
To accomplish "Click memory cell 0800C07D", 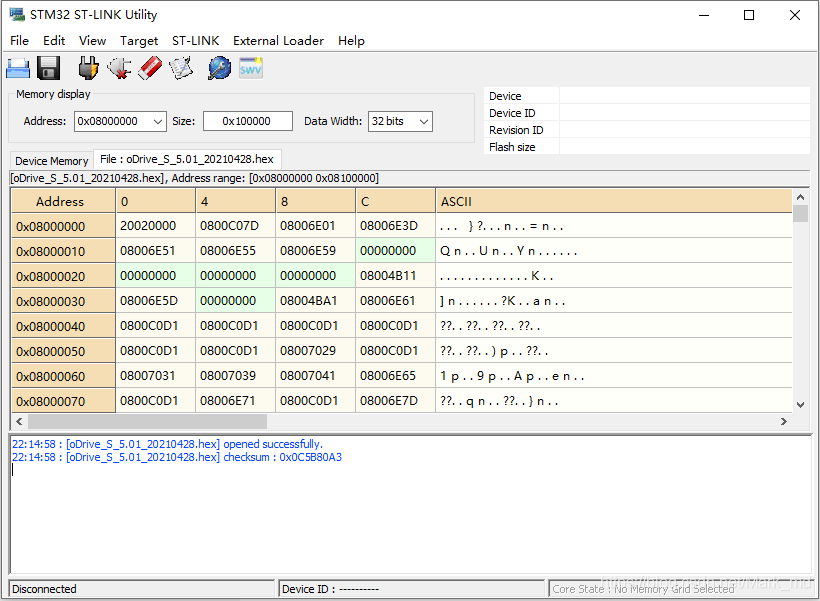I will point(236,226).
